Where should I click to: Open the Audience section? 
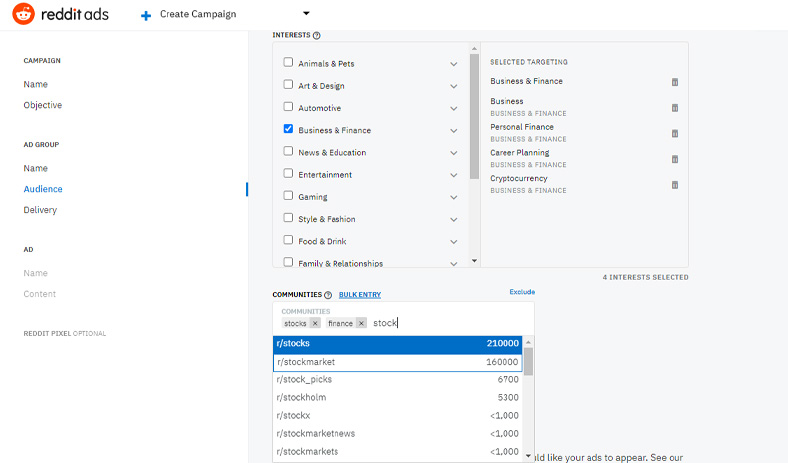43,189
